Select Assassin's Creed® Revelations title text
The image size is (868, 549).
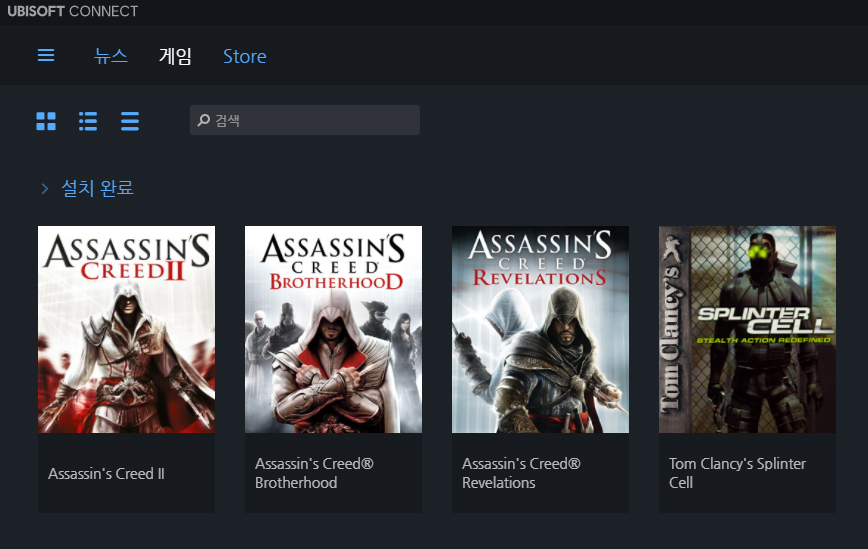pos(521,473)
